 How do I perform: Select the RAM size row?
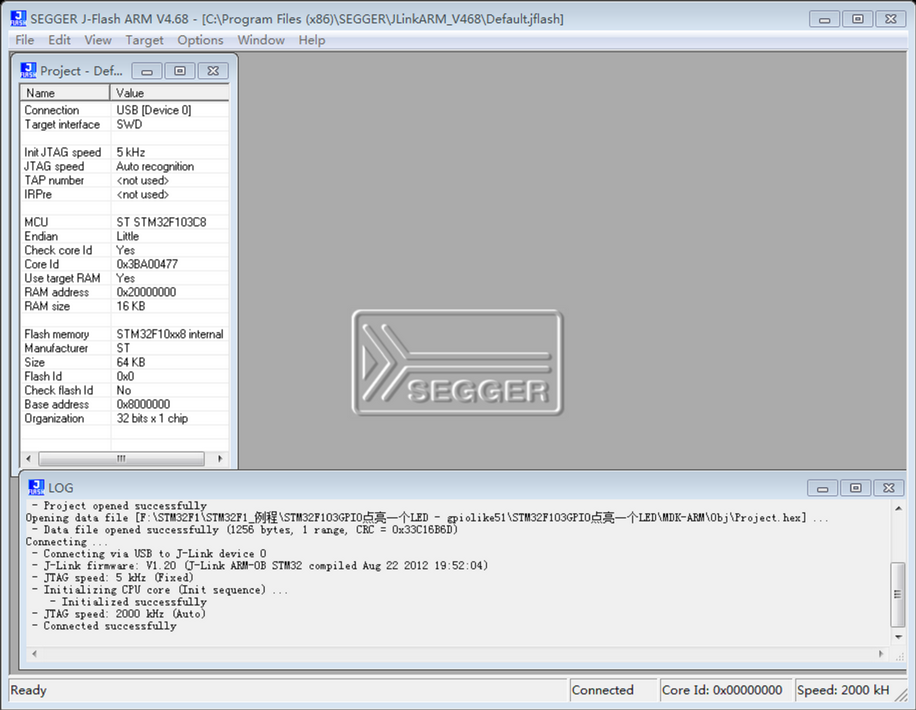[124, 306]
